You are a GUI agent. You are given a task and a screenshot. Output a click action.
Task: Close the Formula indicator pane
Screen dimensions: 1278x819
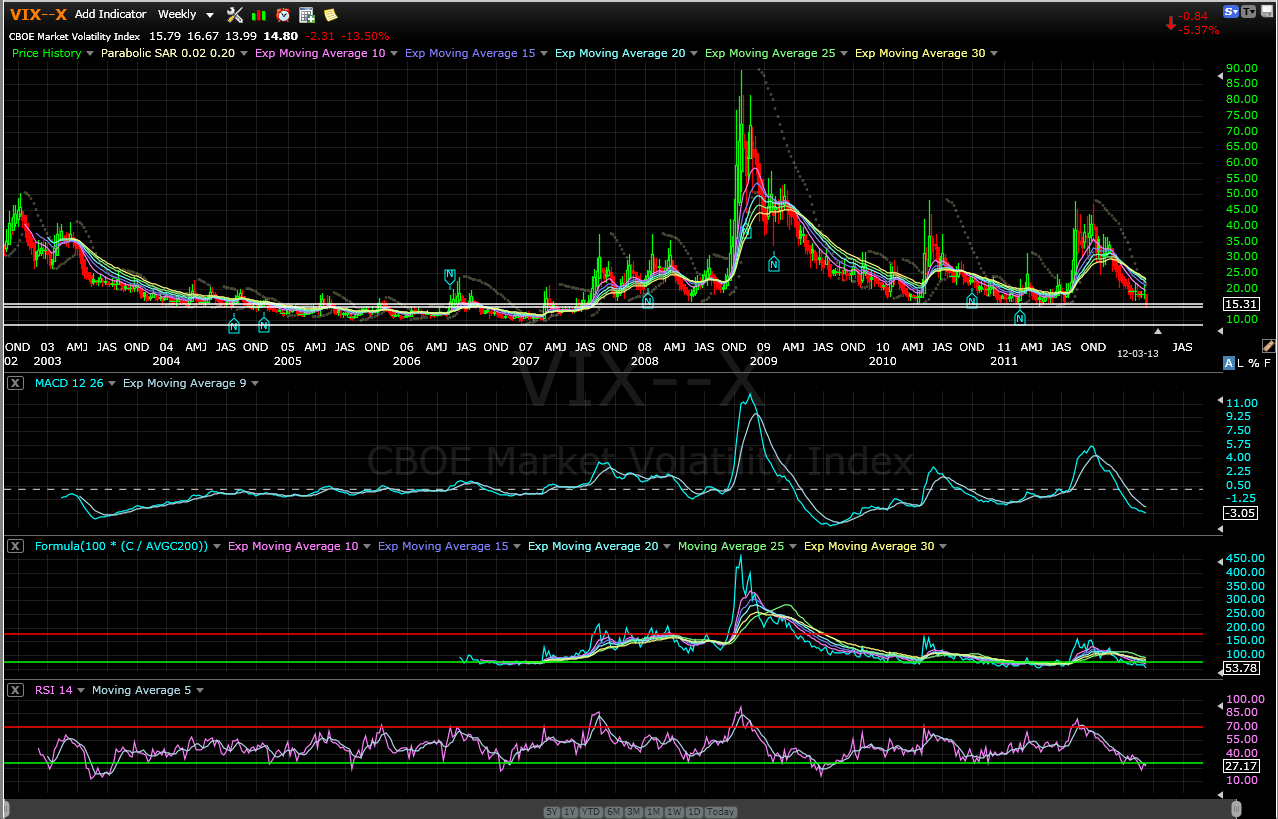pos(15,546)
